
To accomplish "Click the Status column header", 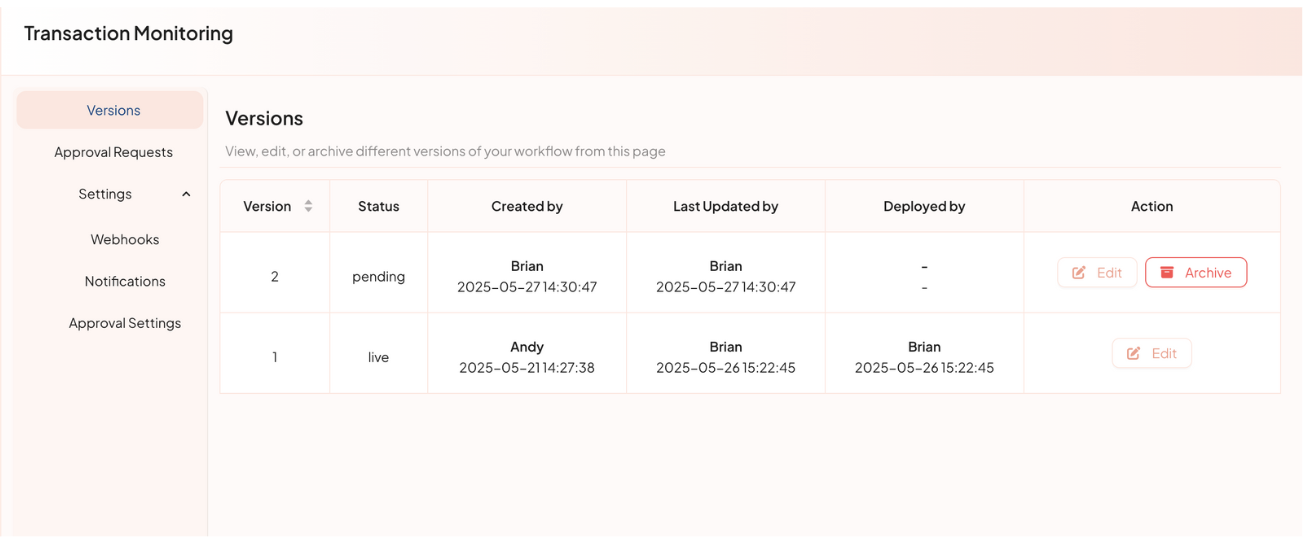I will [x=378, y=206].
